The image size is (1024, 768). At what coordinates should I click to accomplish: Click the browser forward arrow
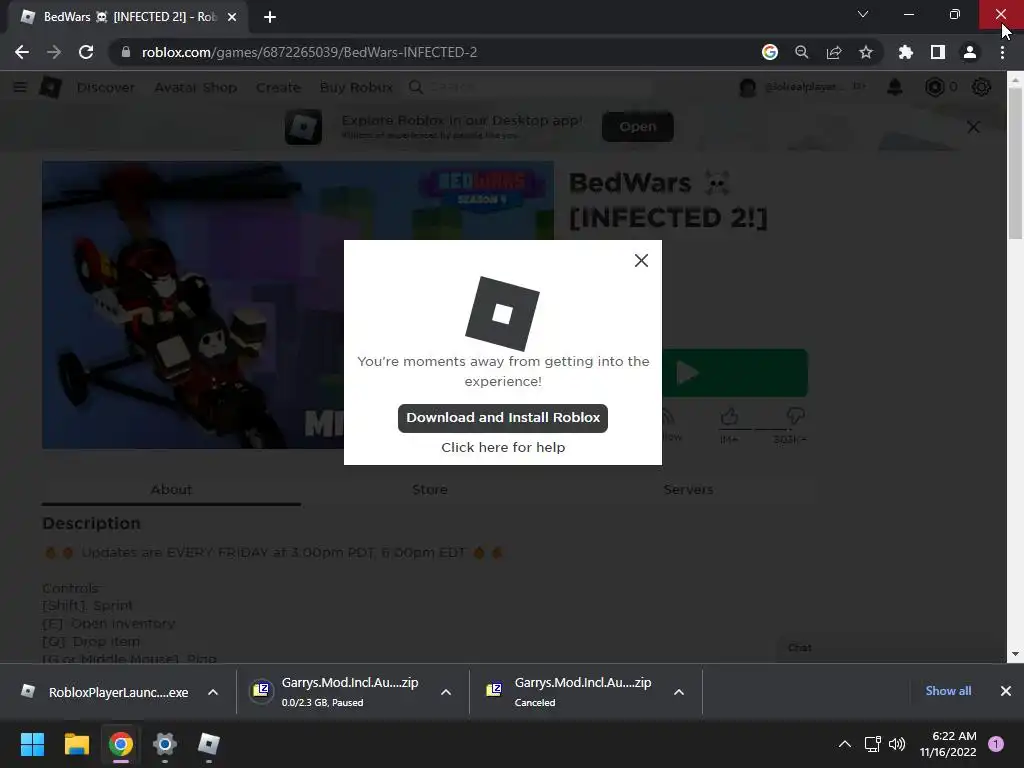pyautogui.click(x=54, y=52)
